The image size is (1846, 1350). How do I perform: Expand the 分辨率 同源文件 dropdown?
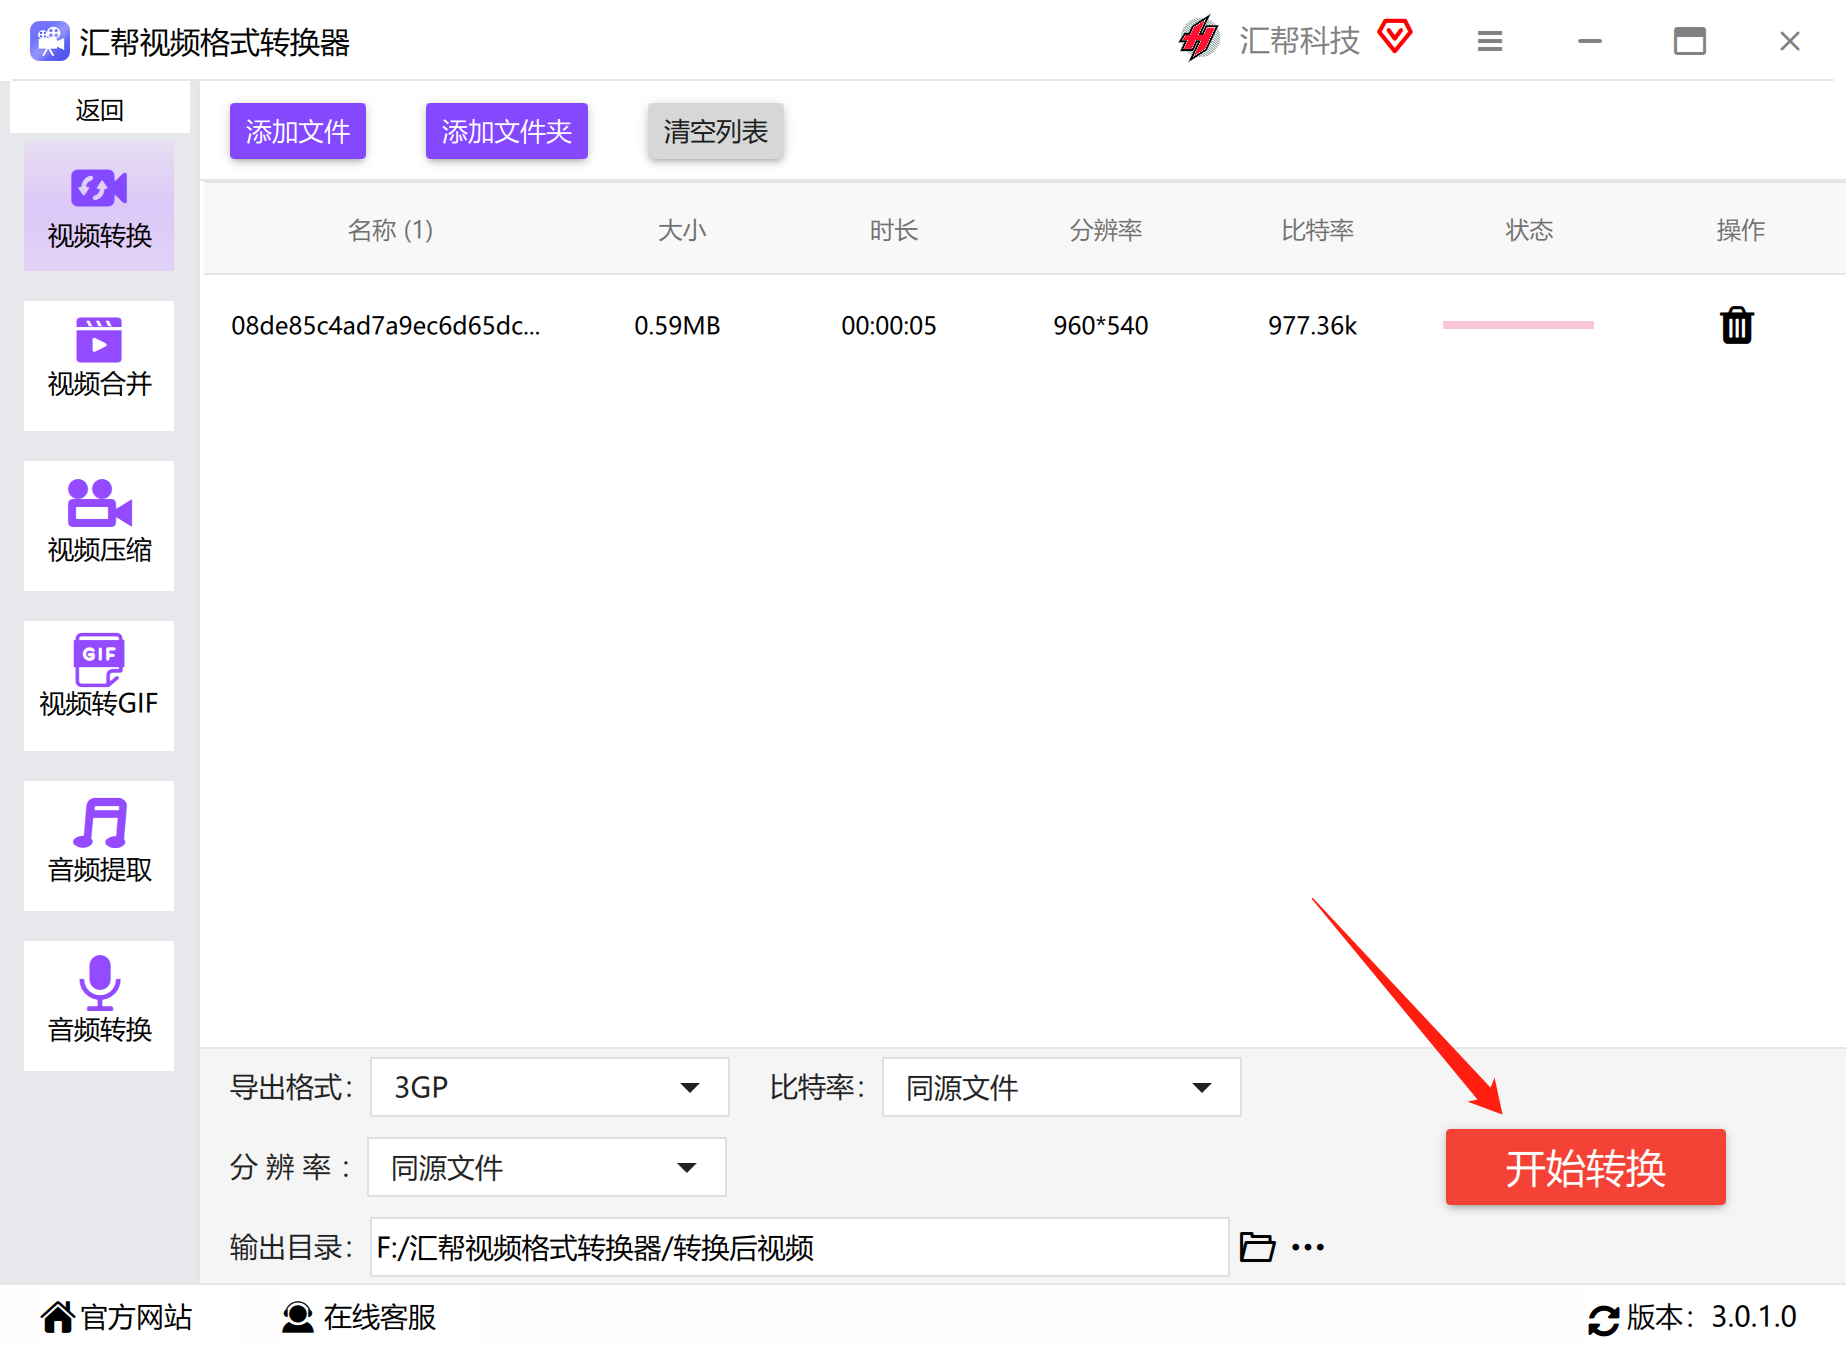coord(546,1167)
